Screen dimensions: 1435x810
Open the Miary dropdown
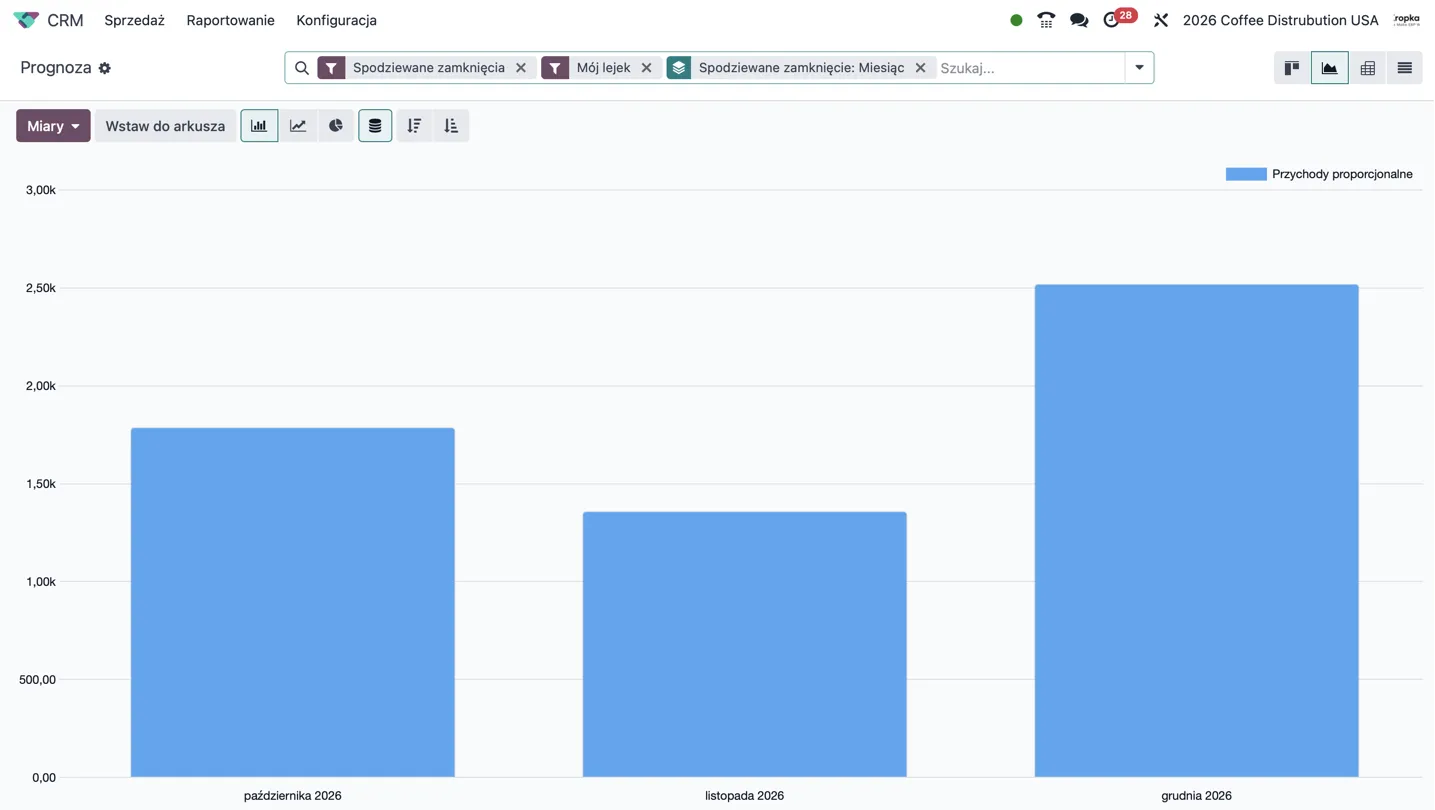53,126
